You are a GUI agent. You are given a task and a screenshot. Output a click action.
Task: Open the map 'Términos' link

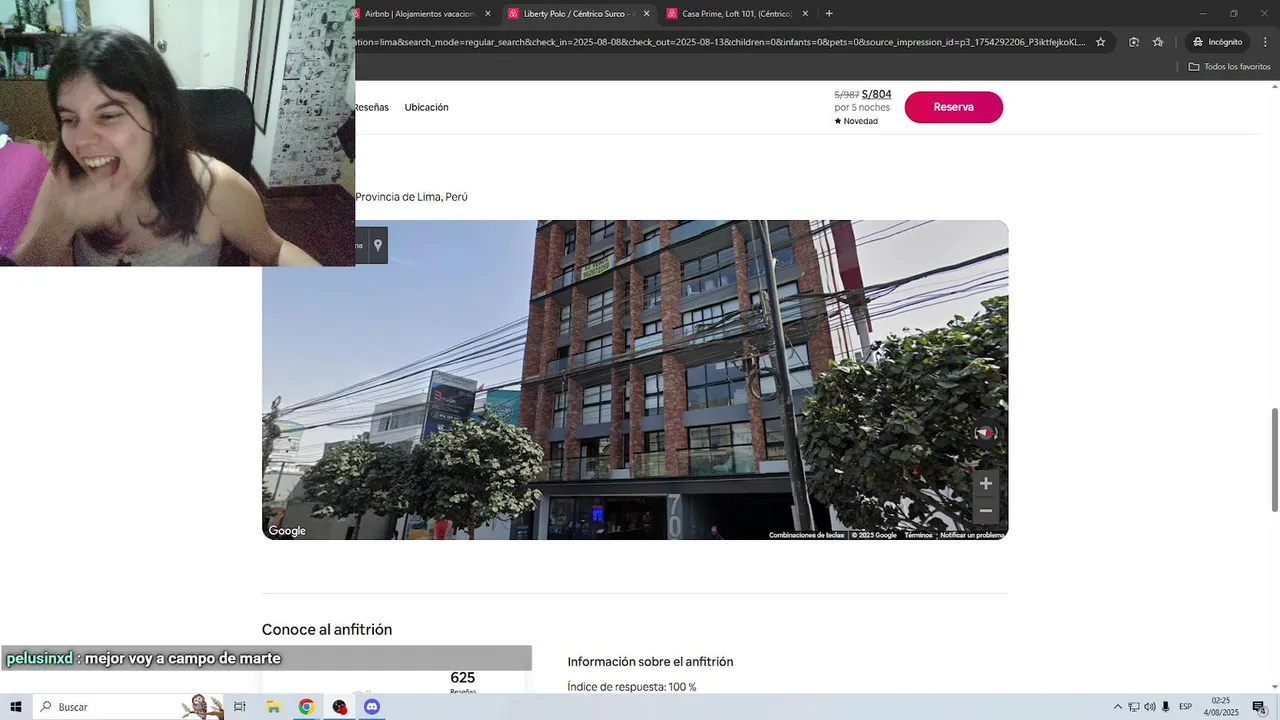(x=918, y=535)
